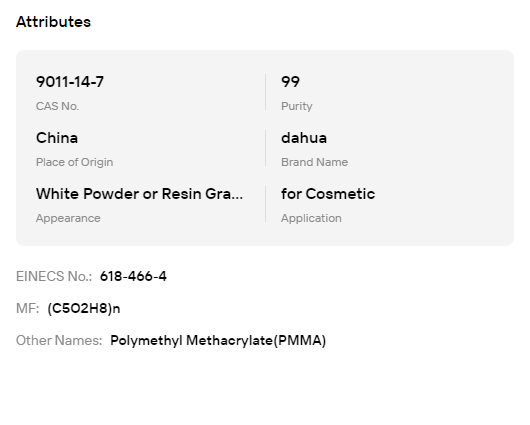Viewport: 530px width, 425px height.
Task: Click the Attributes heading
Action: pos(53,22)
